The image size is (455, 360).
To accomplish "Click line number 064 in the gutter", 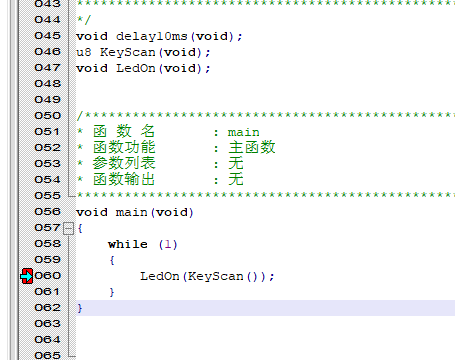I will [47, 340].
